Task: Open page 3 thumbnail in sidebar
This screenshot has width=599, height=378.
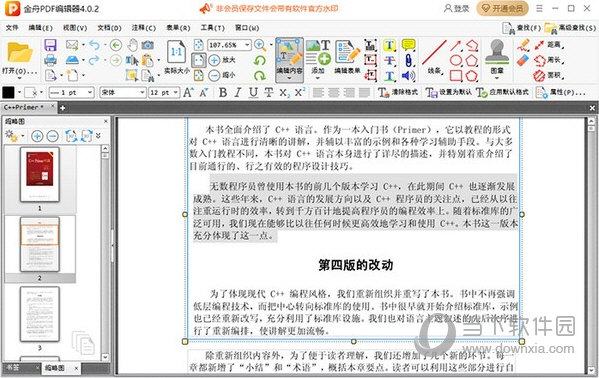Action: point(40,314)
